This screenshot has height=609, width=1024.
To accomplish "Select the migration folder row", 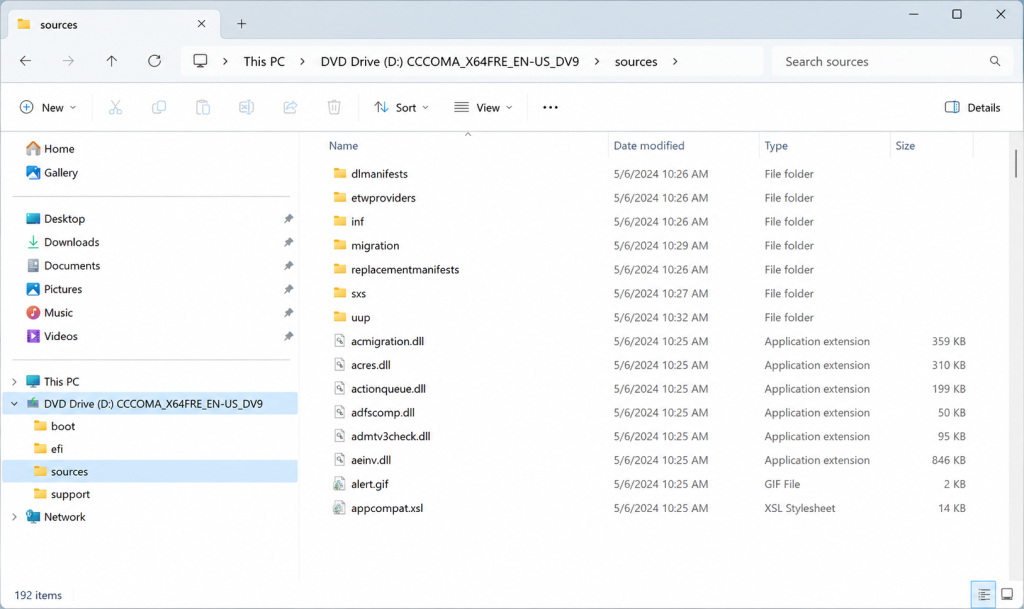I will click(x=649, y=245).
